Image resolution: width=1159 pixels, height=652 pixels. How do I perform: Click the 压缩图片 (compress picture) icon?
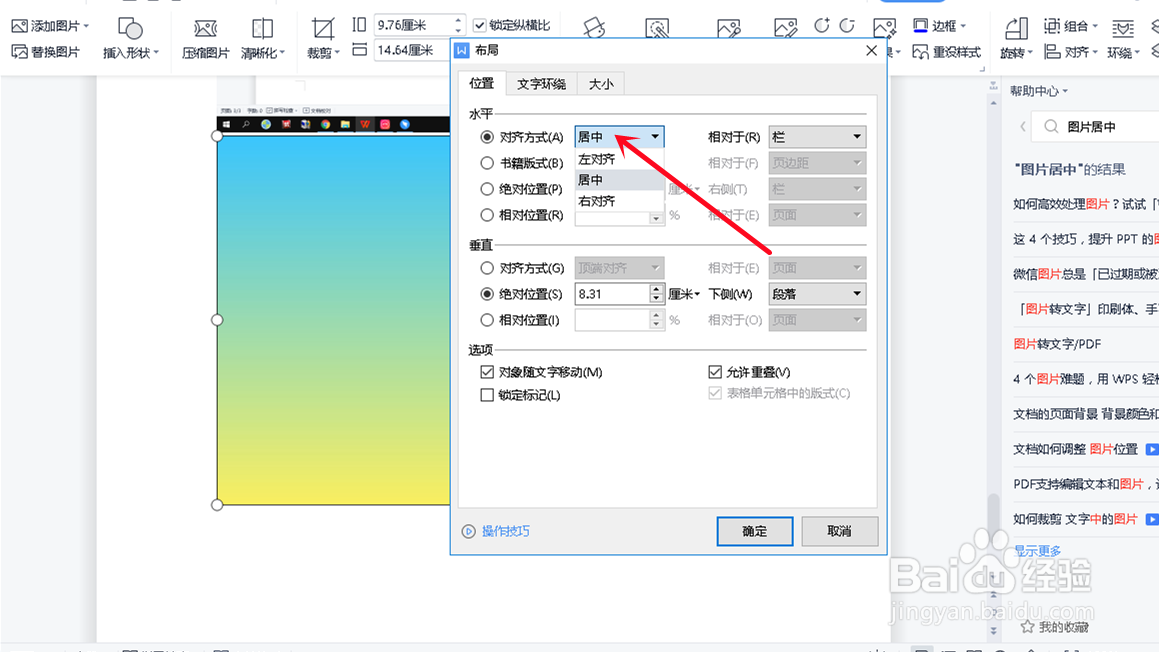[205, 29]
